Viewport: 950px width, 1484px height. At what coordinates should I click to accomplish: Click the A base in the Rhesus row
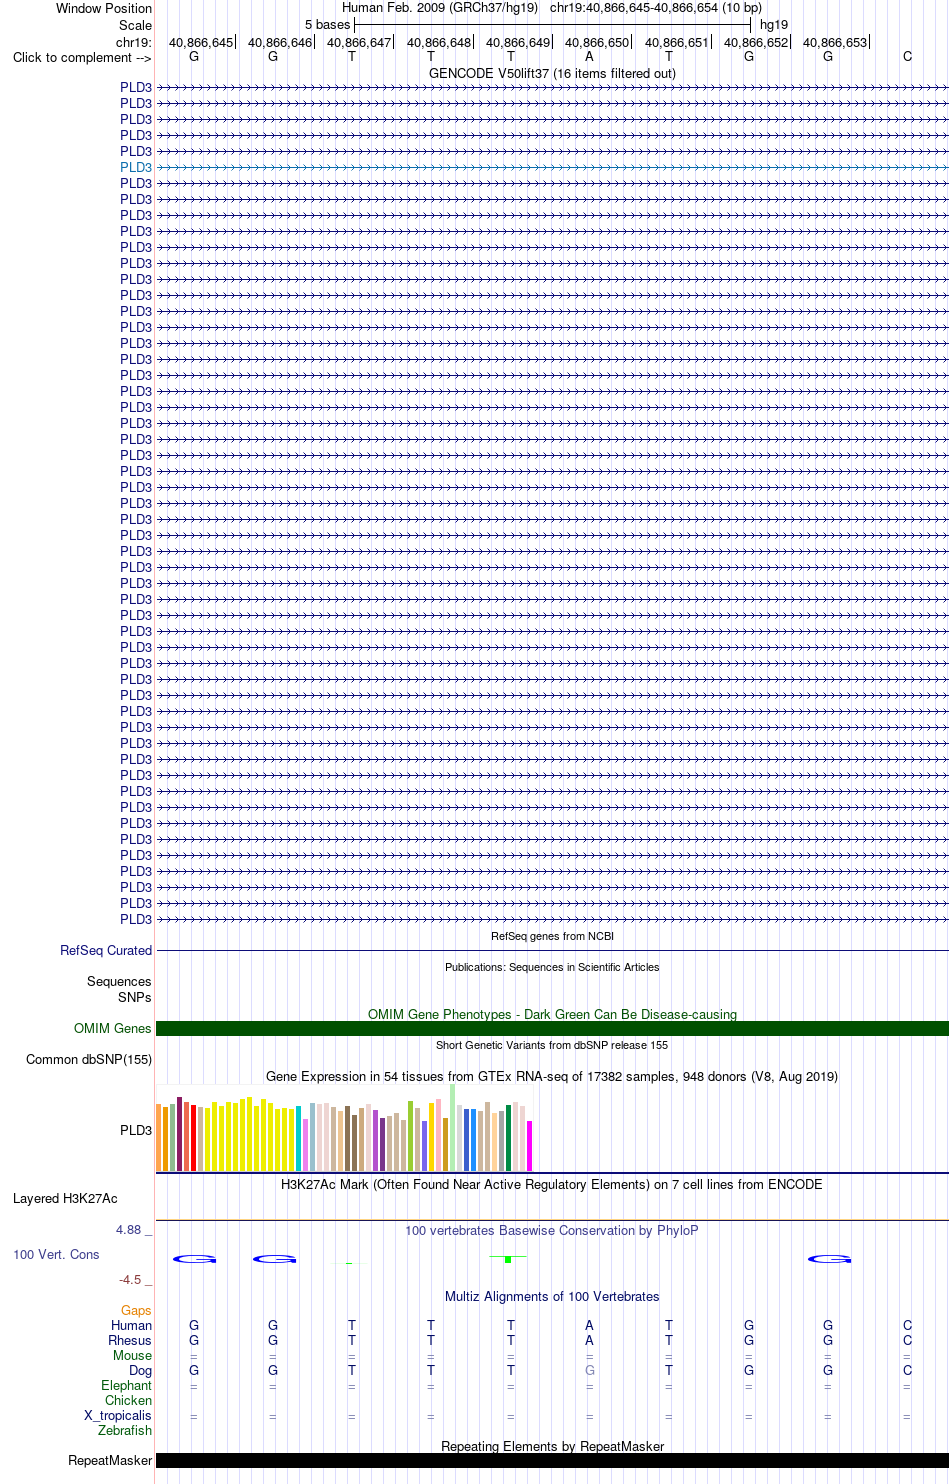(590, 1340)
